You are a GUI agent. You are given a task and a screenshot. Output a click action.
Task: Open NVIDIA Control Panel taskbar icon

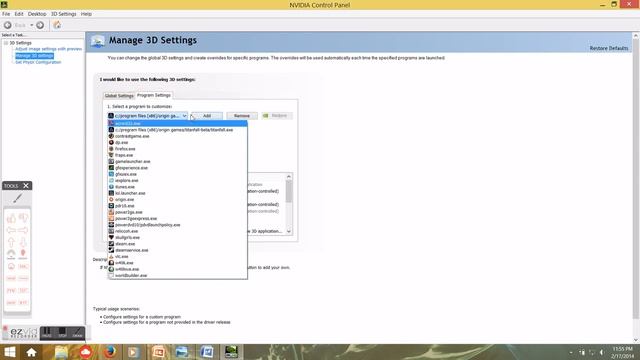tap(231, 352)
